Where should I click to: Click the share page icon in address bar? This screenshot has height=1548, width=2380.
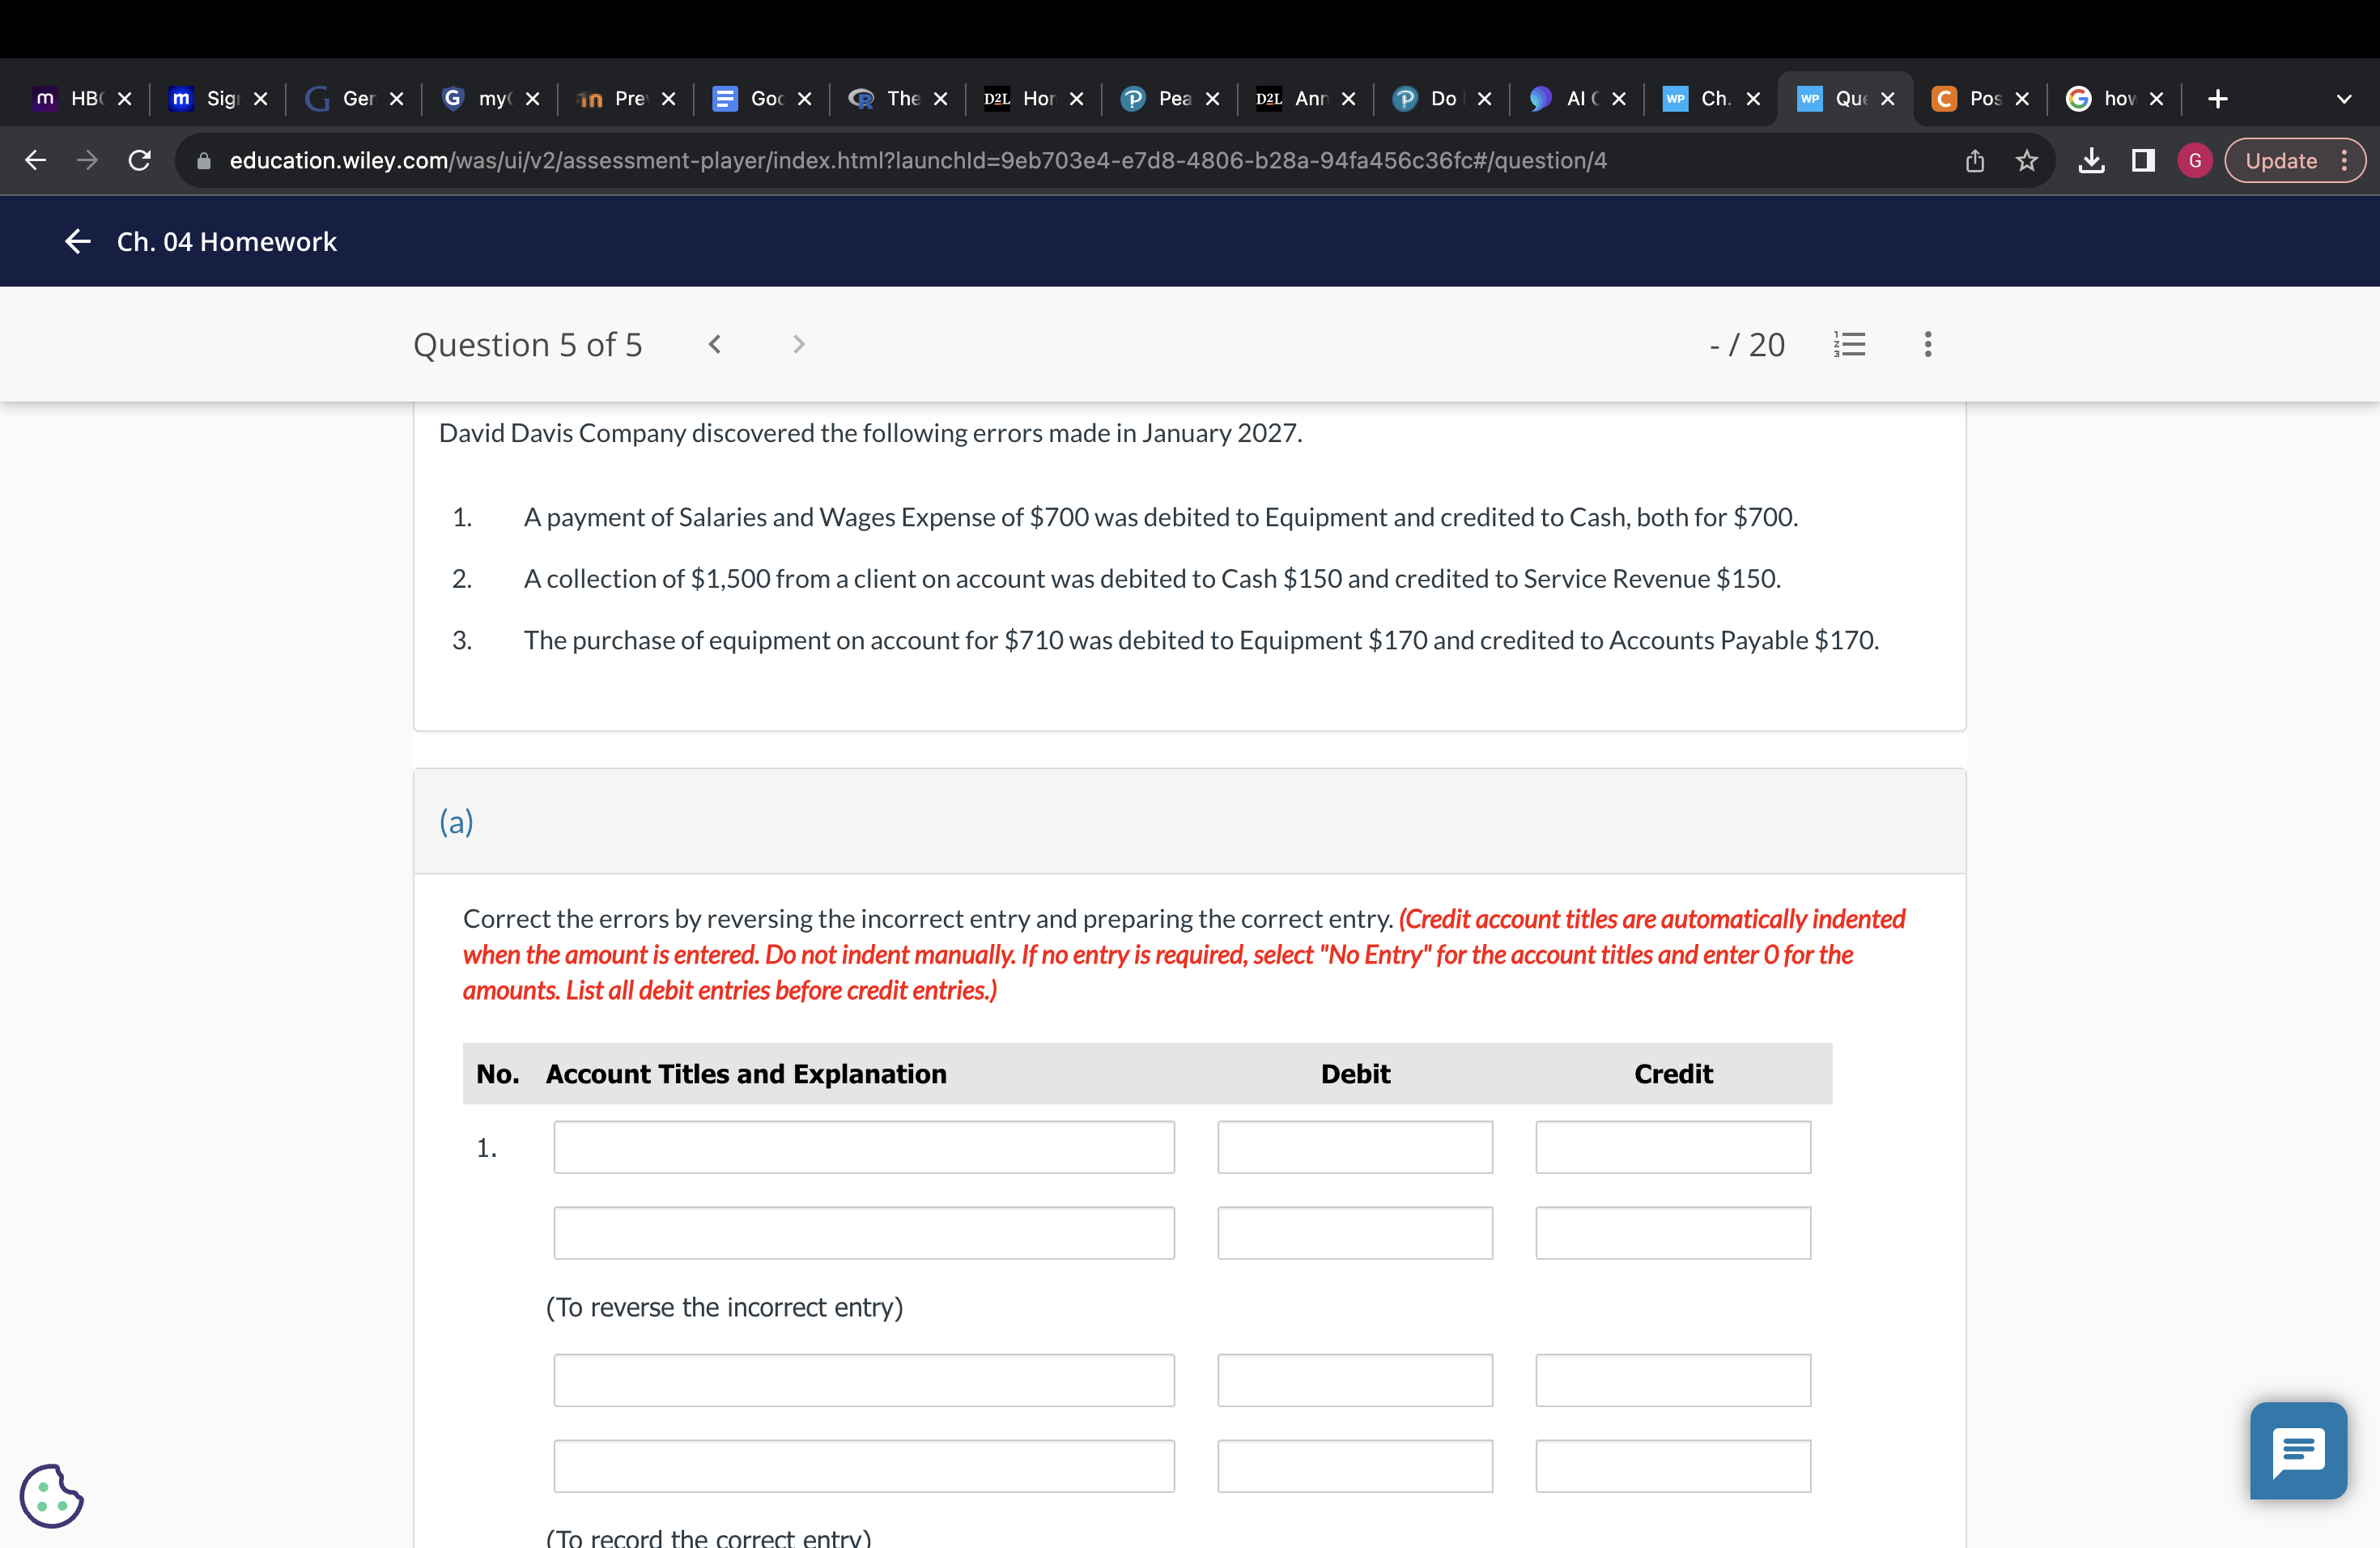1974,160
